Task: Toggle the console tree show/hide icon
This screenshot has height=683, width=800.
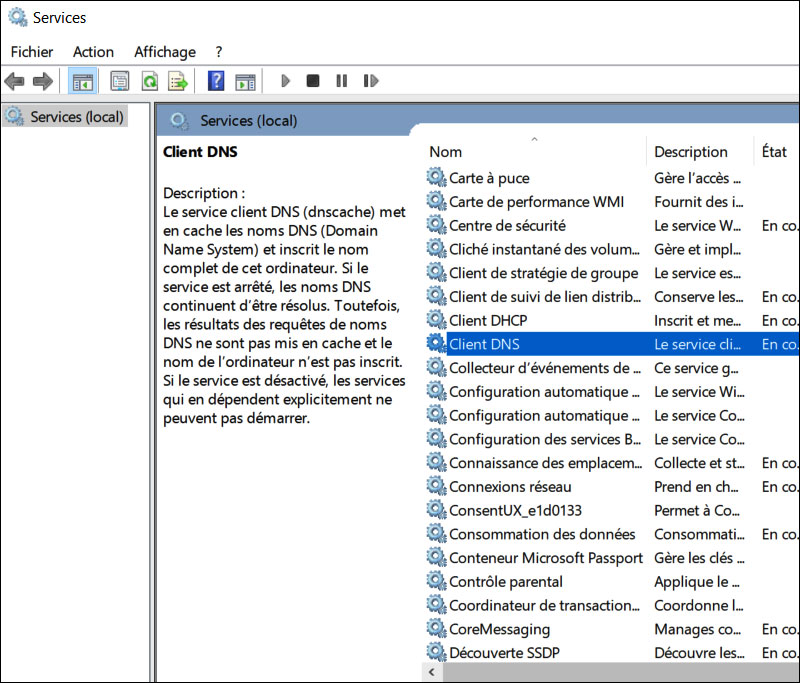Action: (x=83, y=81)
